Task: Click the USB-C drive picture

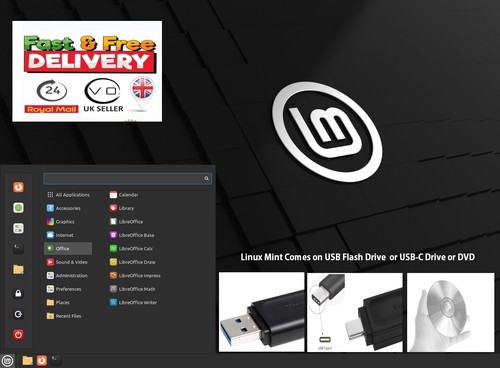Action: tap(355, 312)
